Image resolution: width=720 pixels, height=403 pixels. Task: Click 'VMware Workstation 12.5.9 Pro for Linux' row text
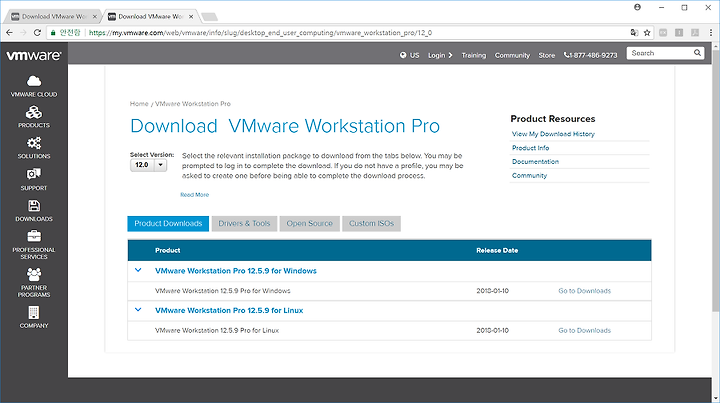click(217, 330)
